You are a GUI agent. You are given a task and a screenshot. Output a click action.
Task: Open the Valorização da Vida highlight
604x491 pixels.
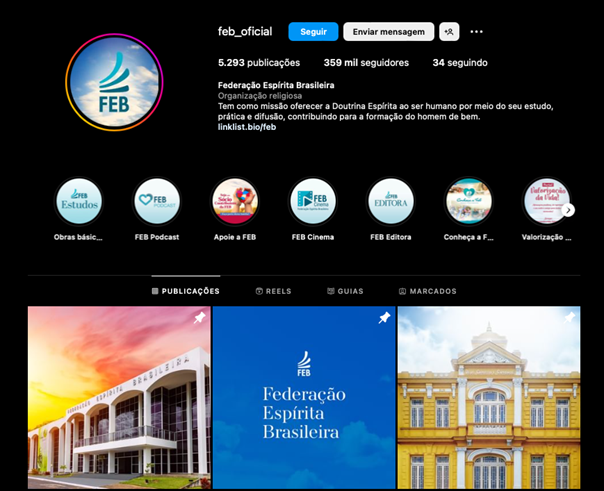546,203
